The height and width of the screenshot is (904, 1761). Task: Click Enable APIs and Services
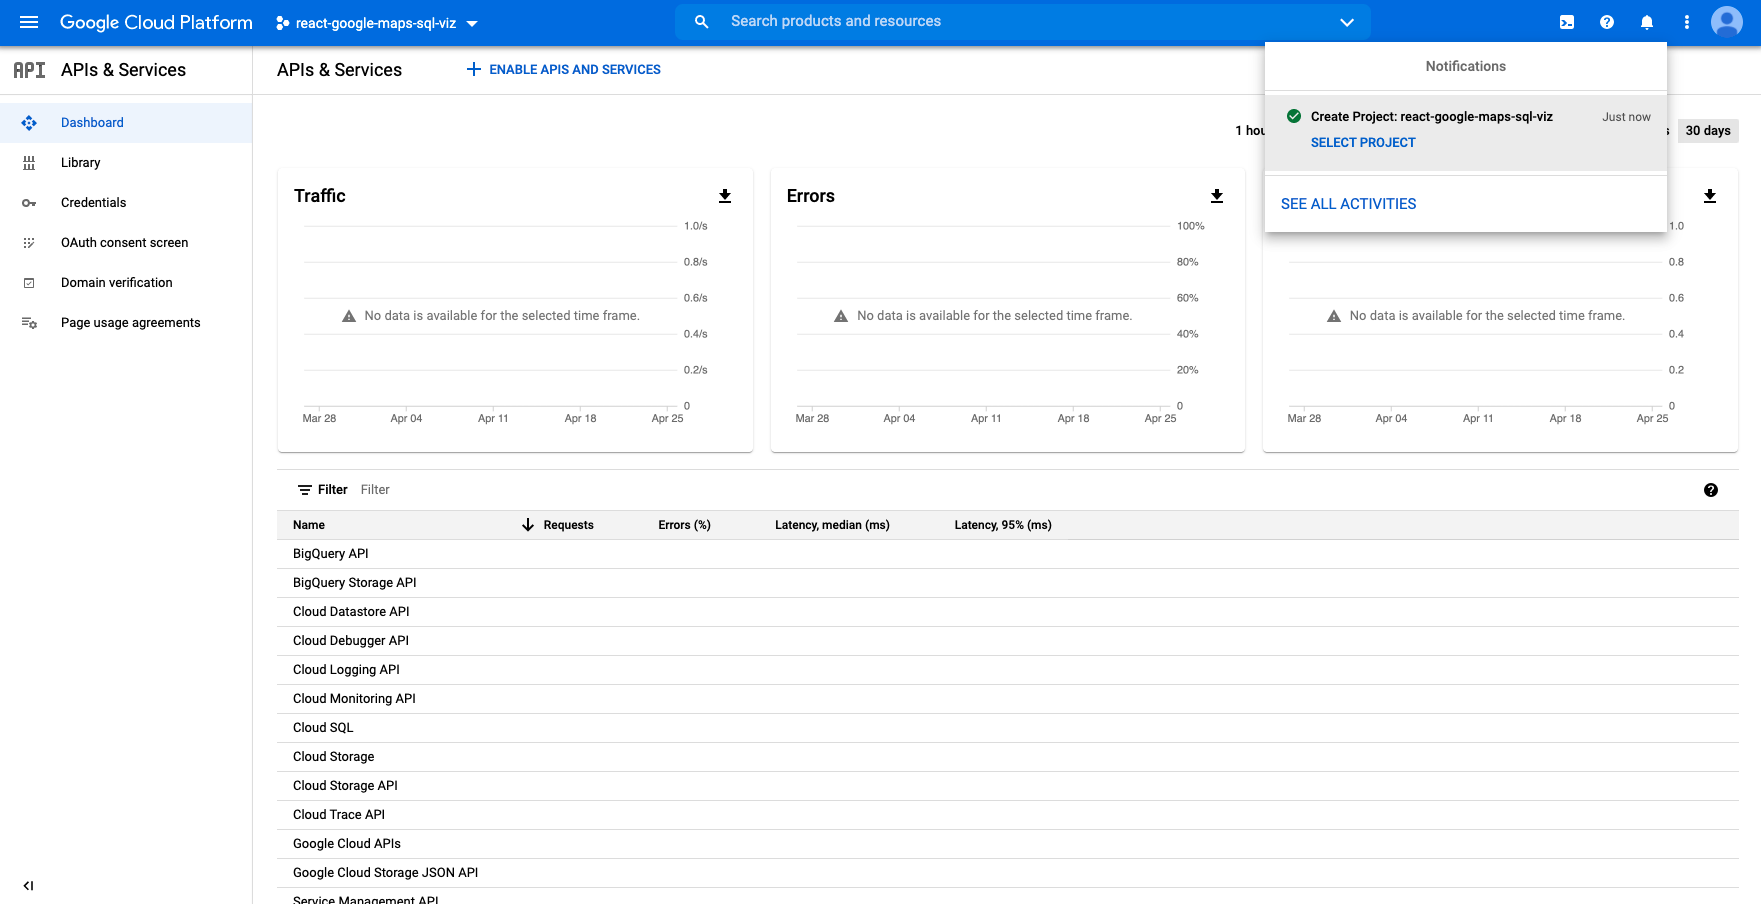click(x=563, y=69)
